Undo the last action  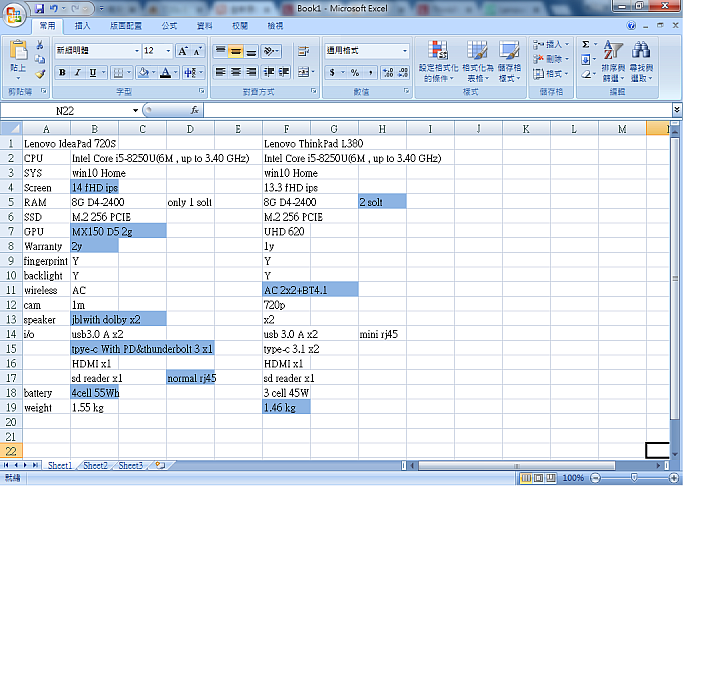coord(54,8)
